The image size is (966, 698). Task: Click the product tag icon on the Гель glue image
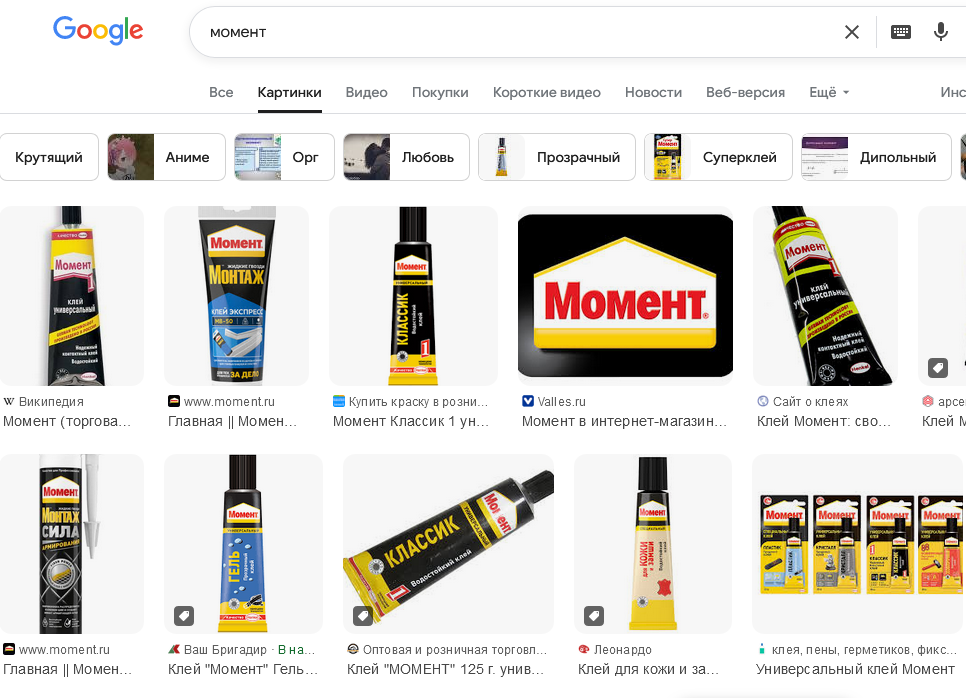coord(184,615)
